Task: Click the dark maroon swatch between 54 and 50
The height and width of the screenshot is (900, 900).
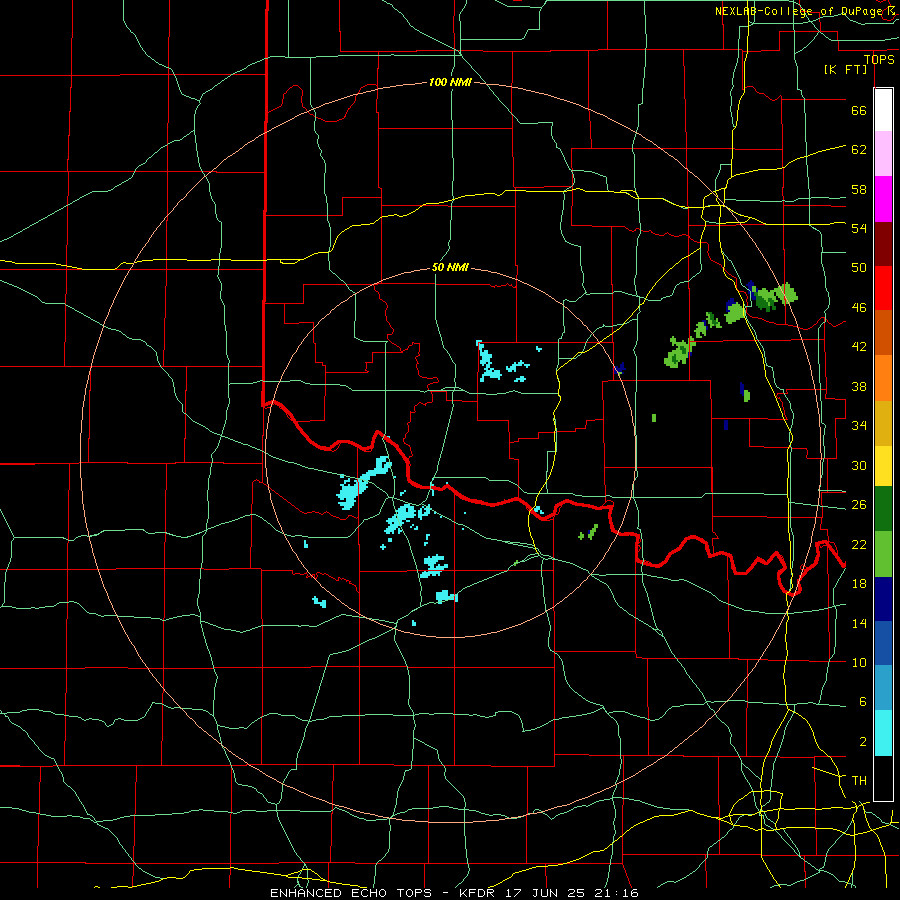Action: coord(883,244)
